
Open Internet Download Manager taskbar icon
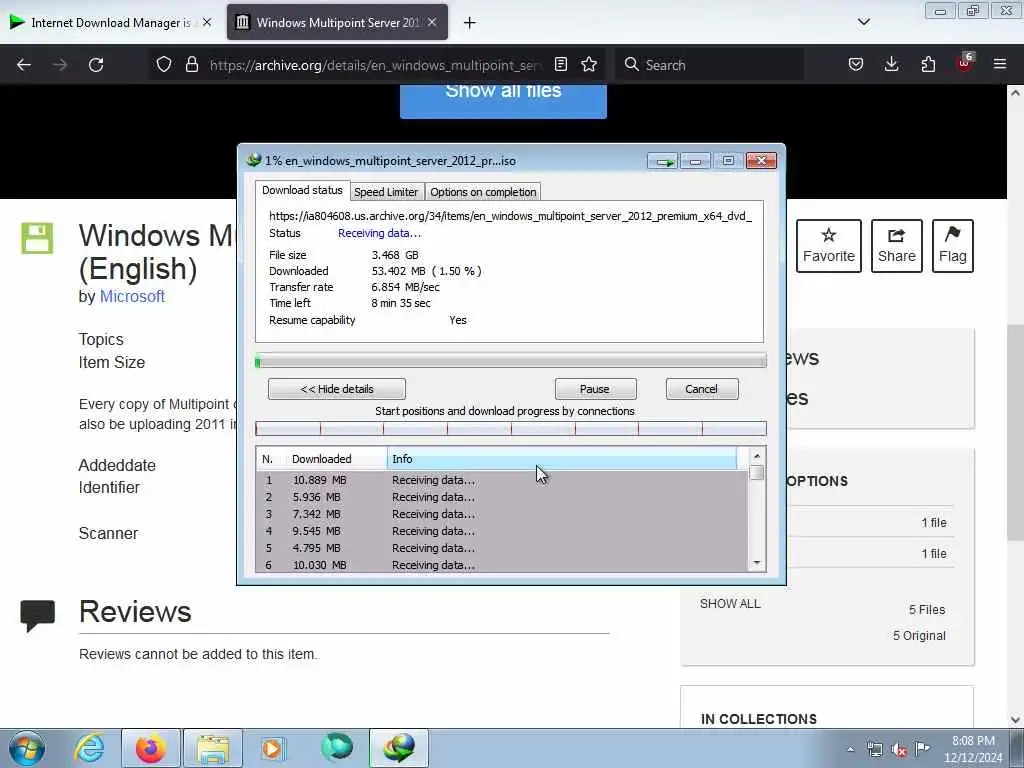(x=399, y=748)
